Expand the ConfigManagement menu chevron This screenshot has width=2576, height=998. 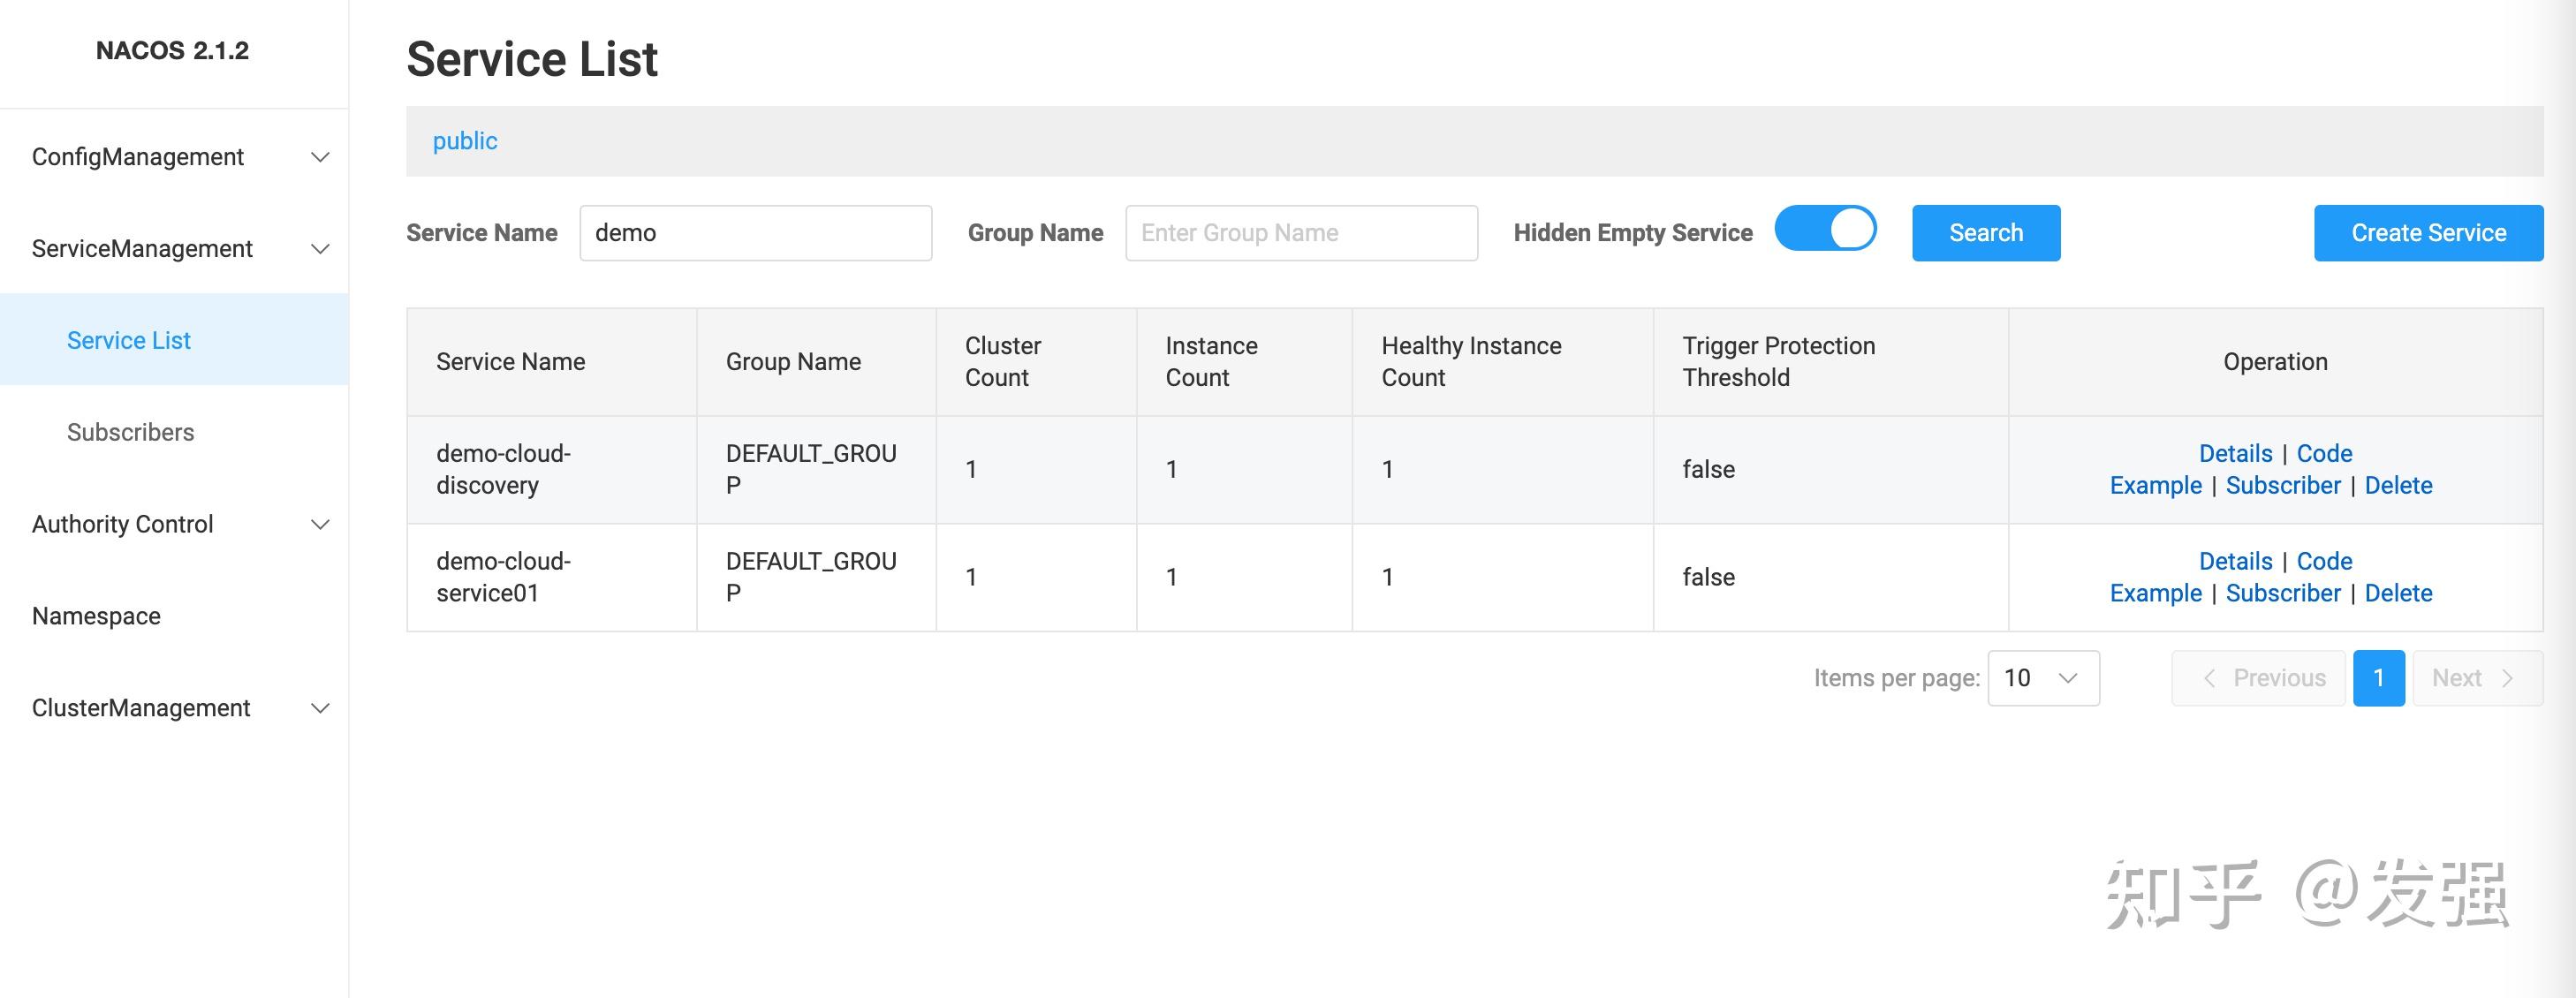[320, 157]
